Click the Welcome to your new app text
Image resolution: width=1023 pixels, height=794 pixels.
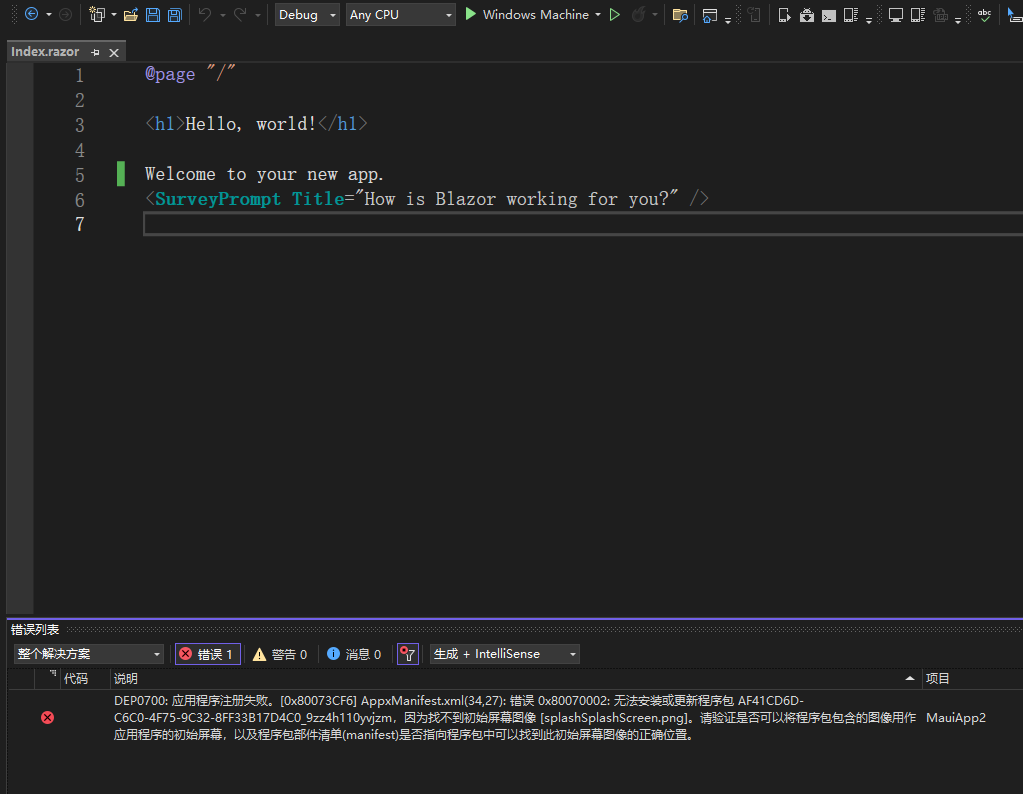(264, 174)
